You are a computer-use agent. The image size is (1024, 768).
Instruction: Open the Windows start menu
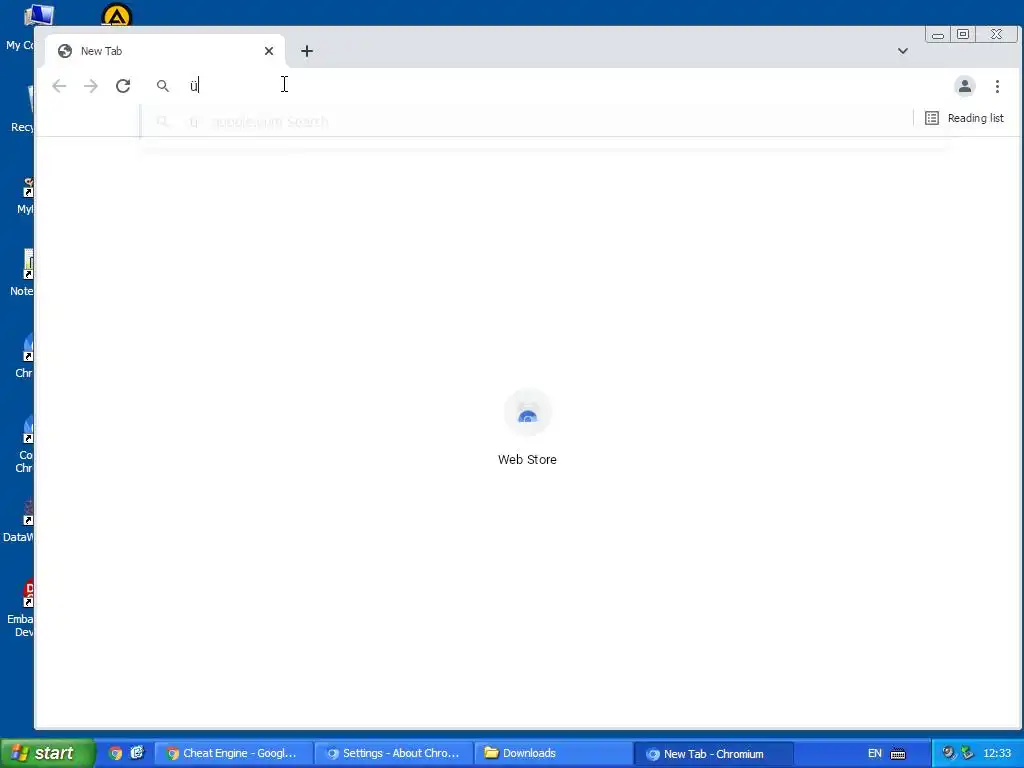tap(47, 753)
